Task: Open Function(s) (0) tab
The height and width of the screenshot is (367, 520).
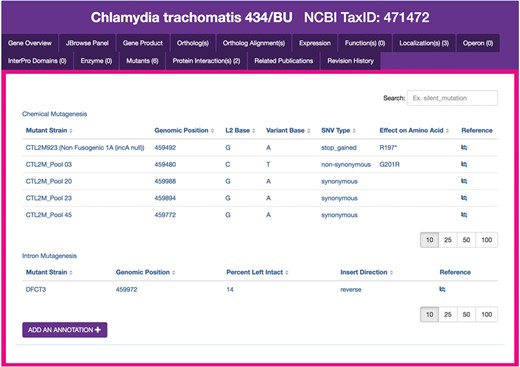Action: click(x=365, y=43)
